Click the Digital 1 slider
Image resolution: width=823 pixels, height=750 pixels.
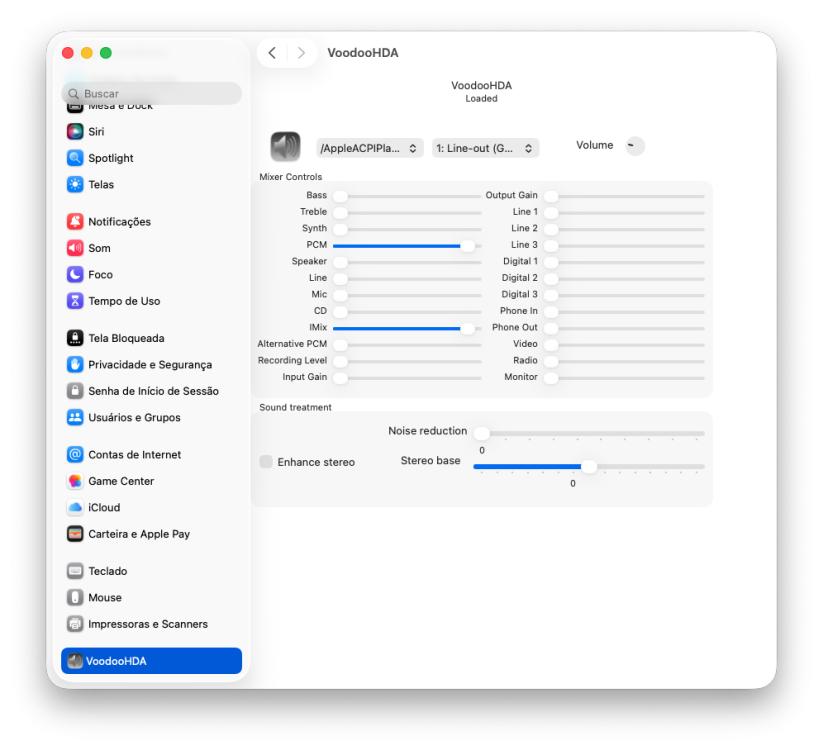point(624,262)
